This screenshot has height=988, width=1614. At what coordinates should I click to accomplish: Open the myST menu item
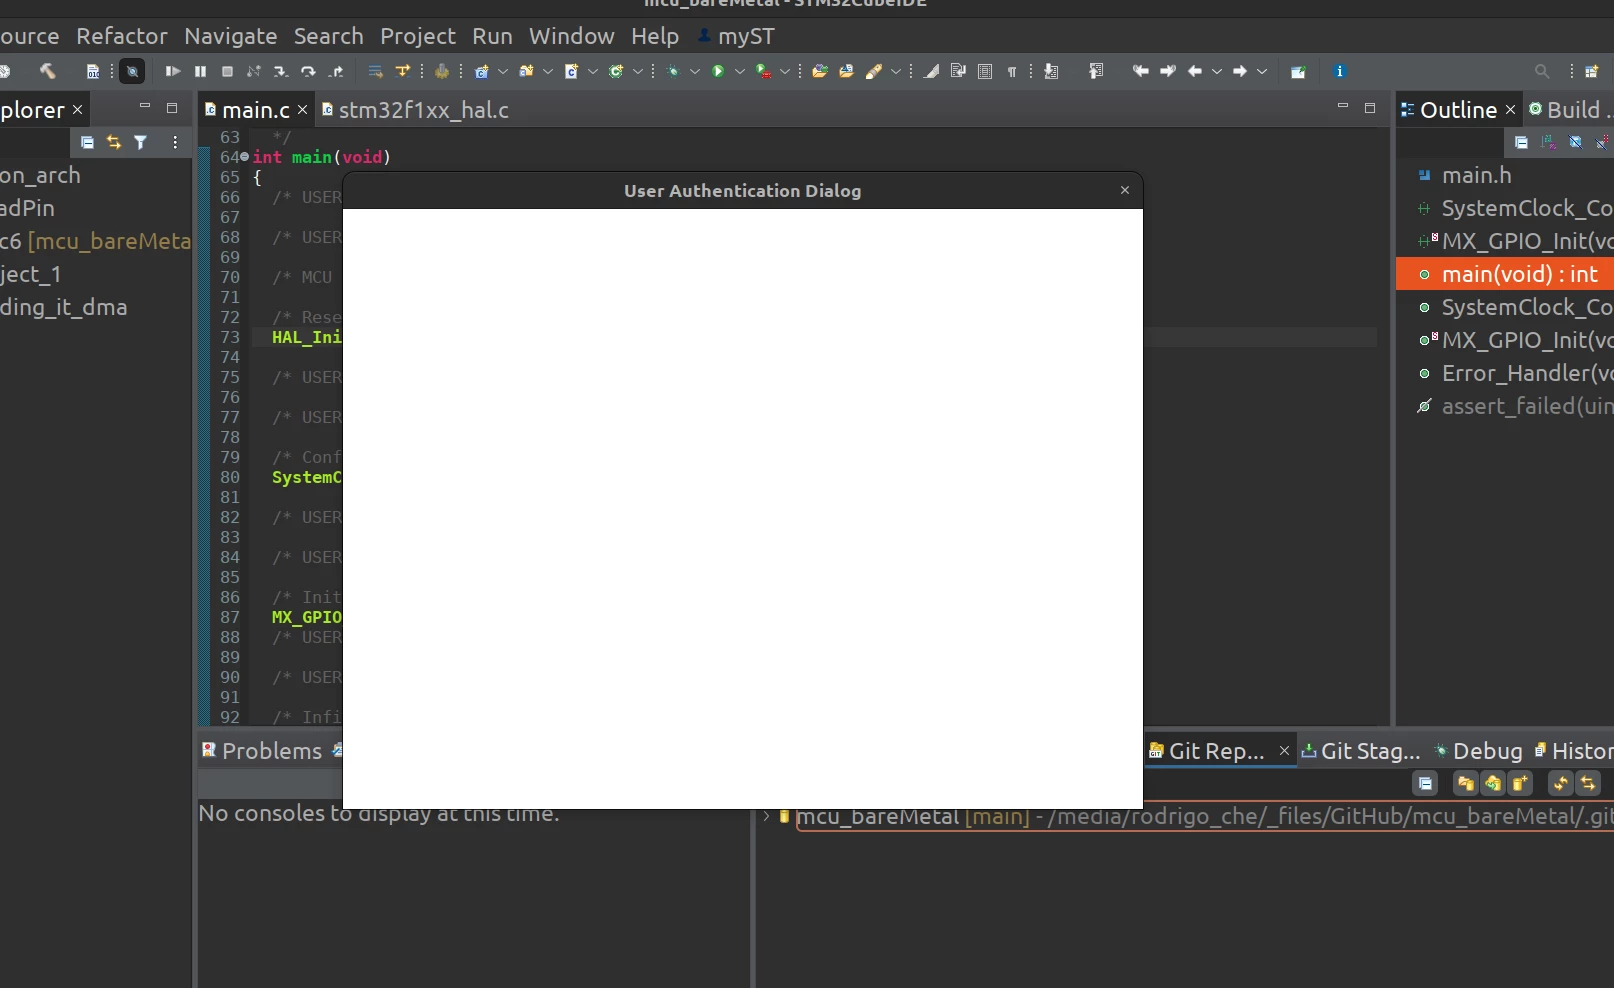[736, 36]
